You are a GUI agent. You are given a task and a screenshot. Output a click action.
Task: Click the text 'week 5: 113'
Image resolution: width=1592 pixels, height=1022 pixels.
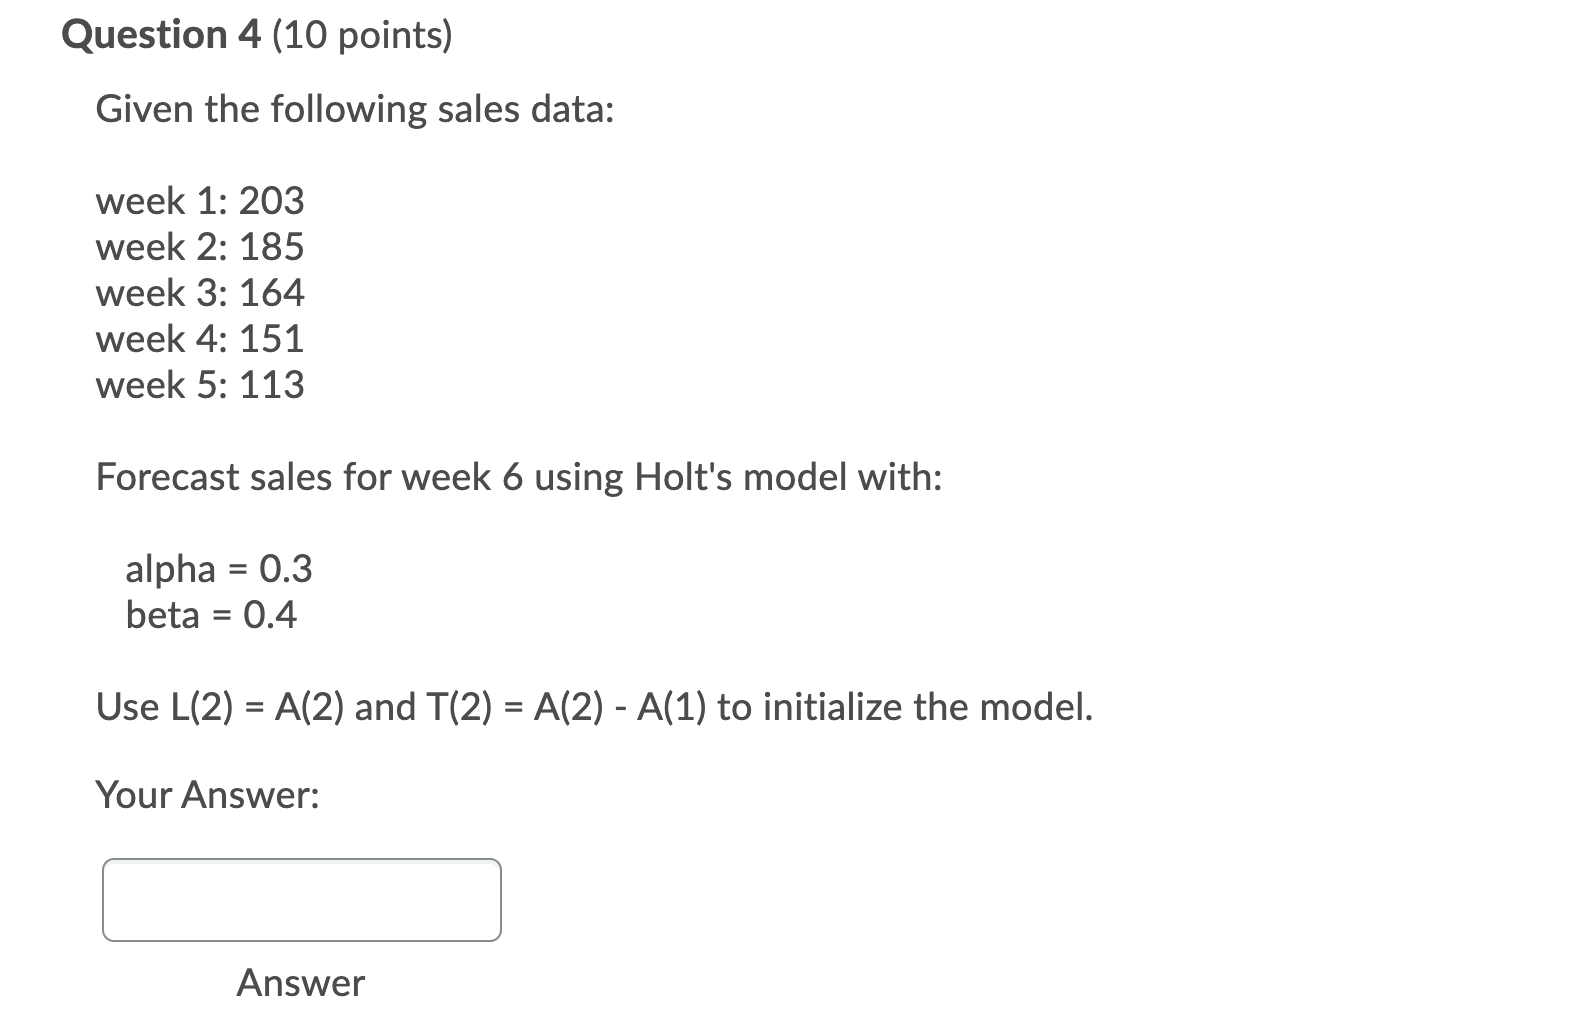pos(199,385)
